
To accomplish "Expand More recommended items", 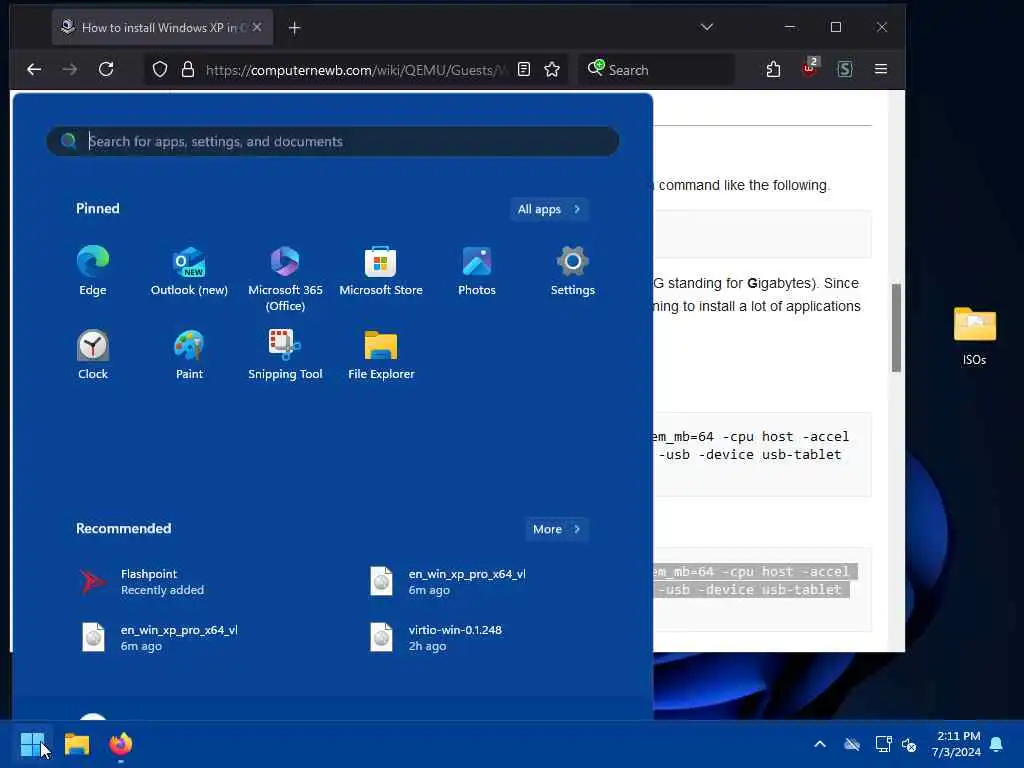I will tap(556, 529).
